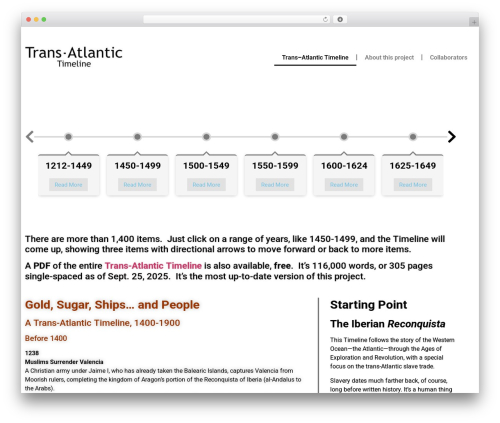Click Read More under 1625-1649

pyautogui.click(x=413, y=185)
